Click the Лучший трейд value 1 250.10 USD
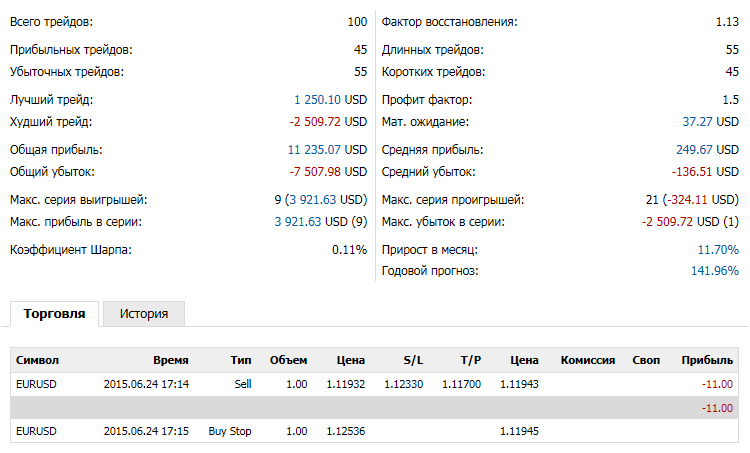Image resolution: width=750 pixels, height=453 pixels. click(x=331, y=100)
